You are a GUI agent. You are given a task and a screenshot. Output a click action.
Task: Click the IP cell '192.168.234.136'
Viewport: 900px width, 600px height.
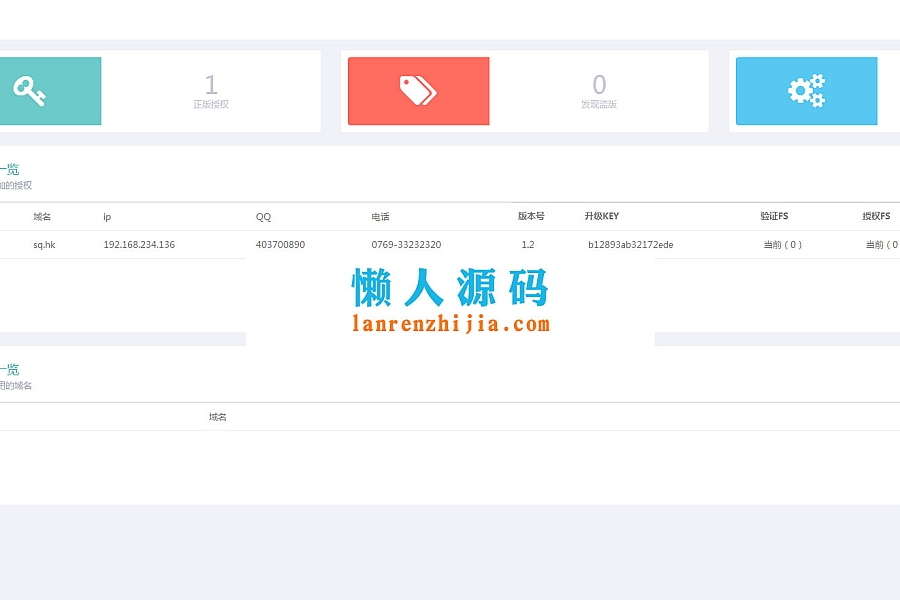[x=139, y=245]
